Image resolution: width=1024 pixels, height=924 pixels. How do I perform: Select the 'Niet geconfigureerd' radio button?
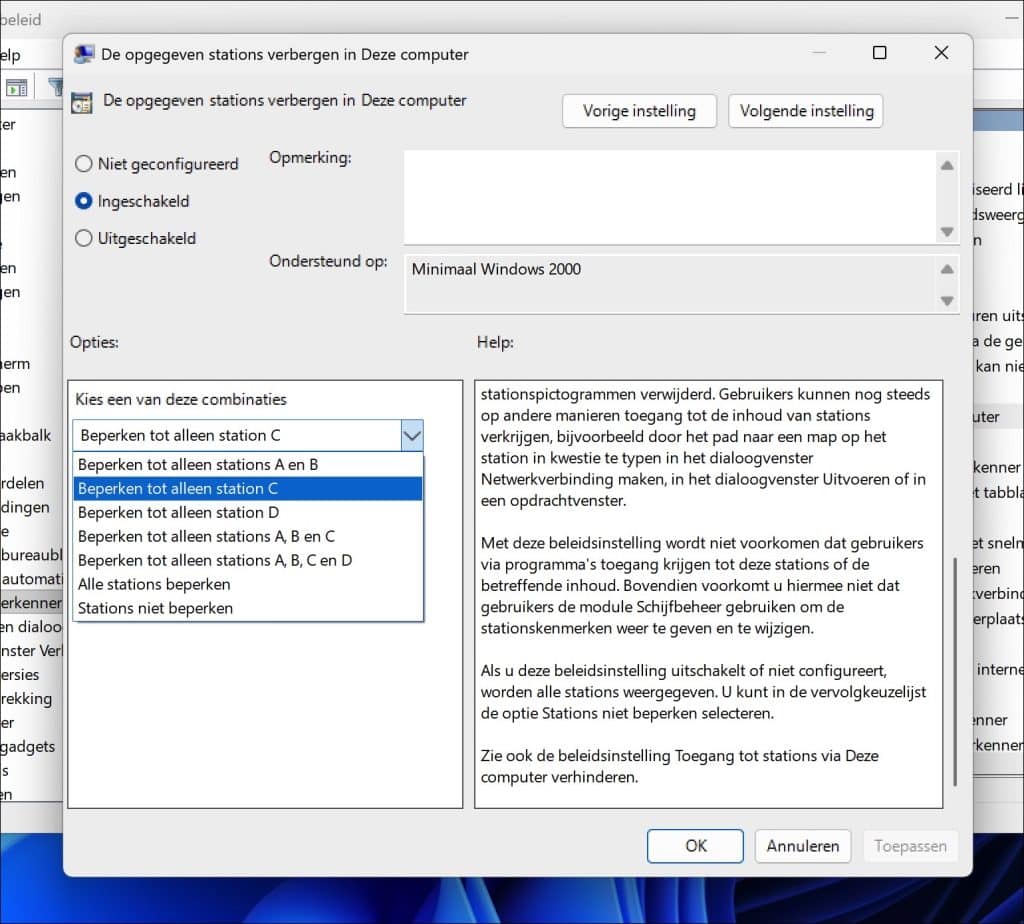[x=84, y=164]
